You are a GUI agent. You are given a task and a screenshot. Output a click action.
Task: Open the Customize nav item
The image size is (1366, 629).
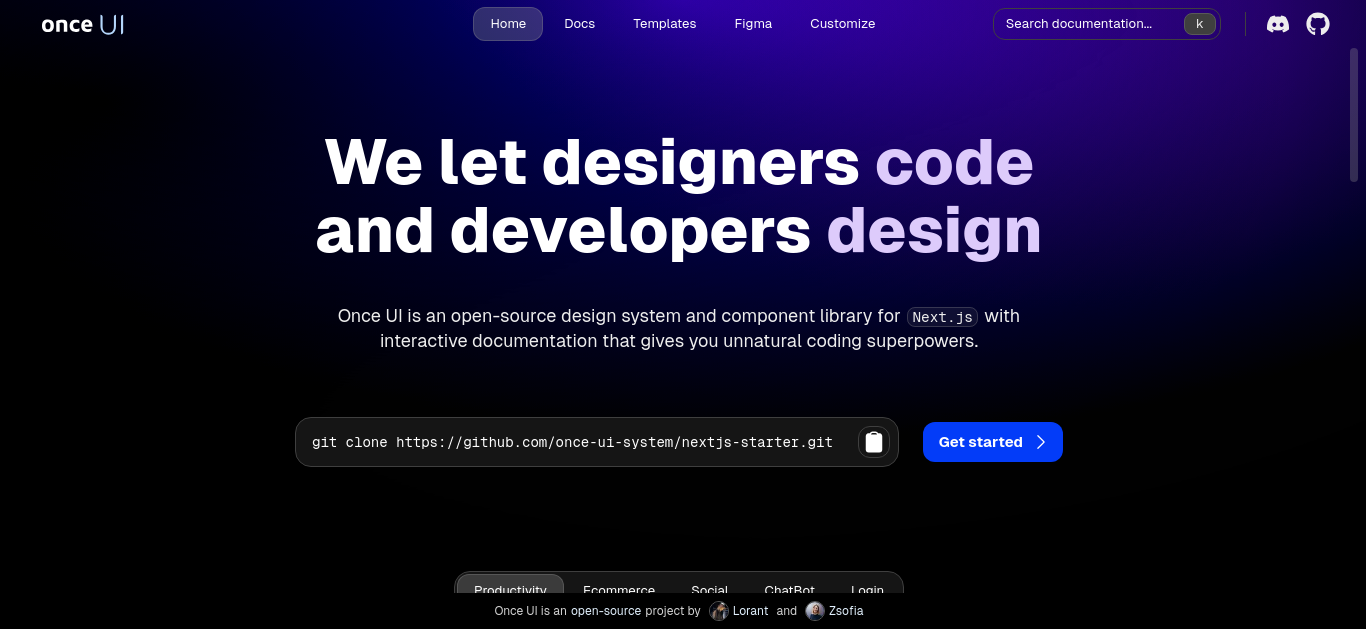(842, 24)
